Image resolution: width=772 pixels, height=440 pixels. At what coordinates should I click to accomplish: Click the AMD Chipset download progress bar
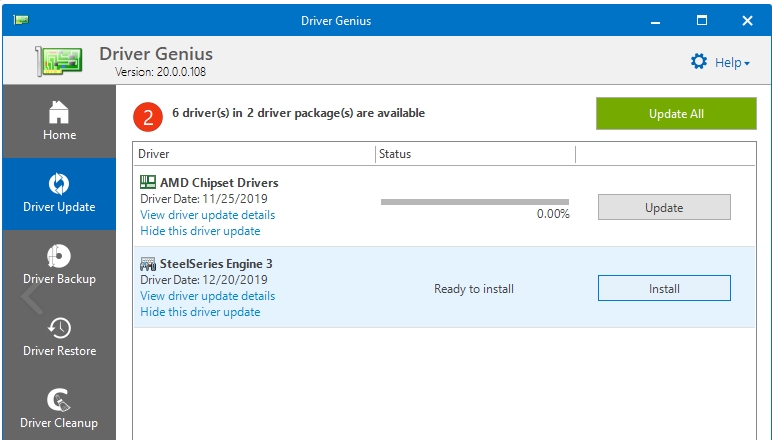tap(475, 202)
